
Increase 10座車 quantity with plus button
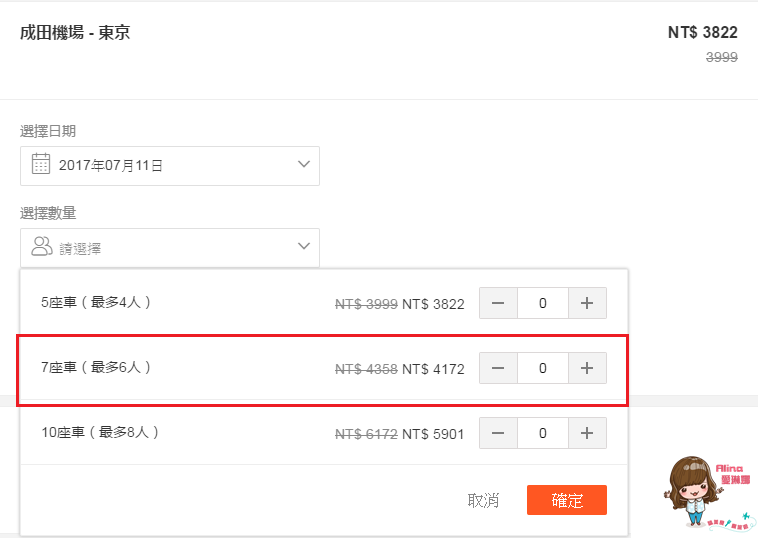[x=587, y=433]
